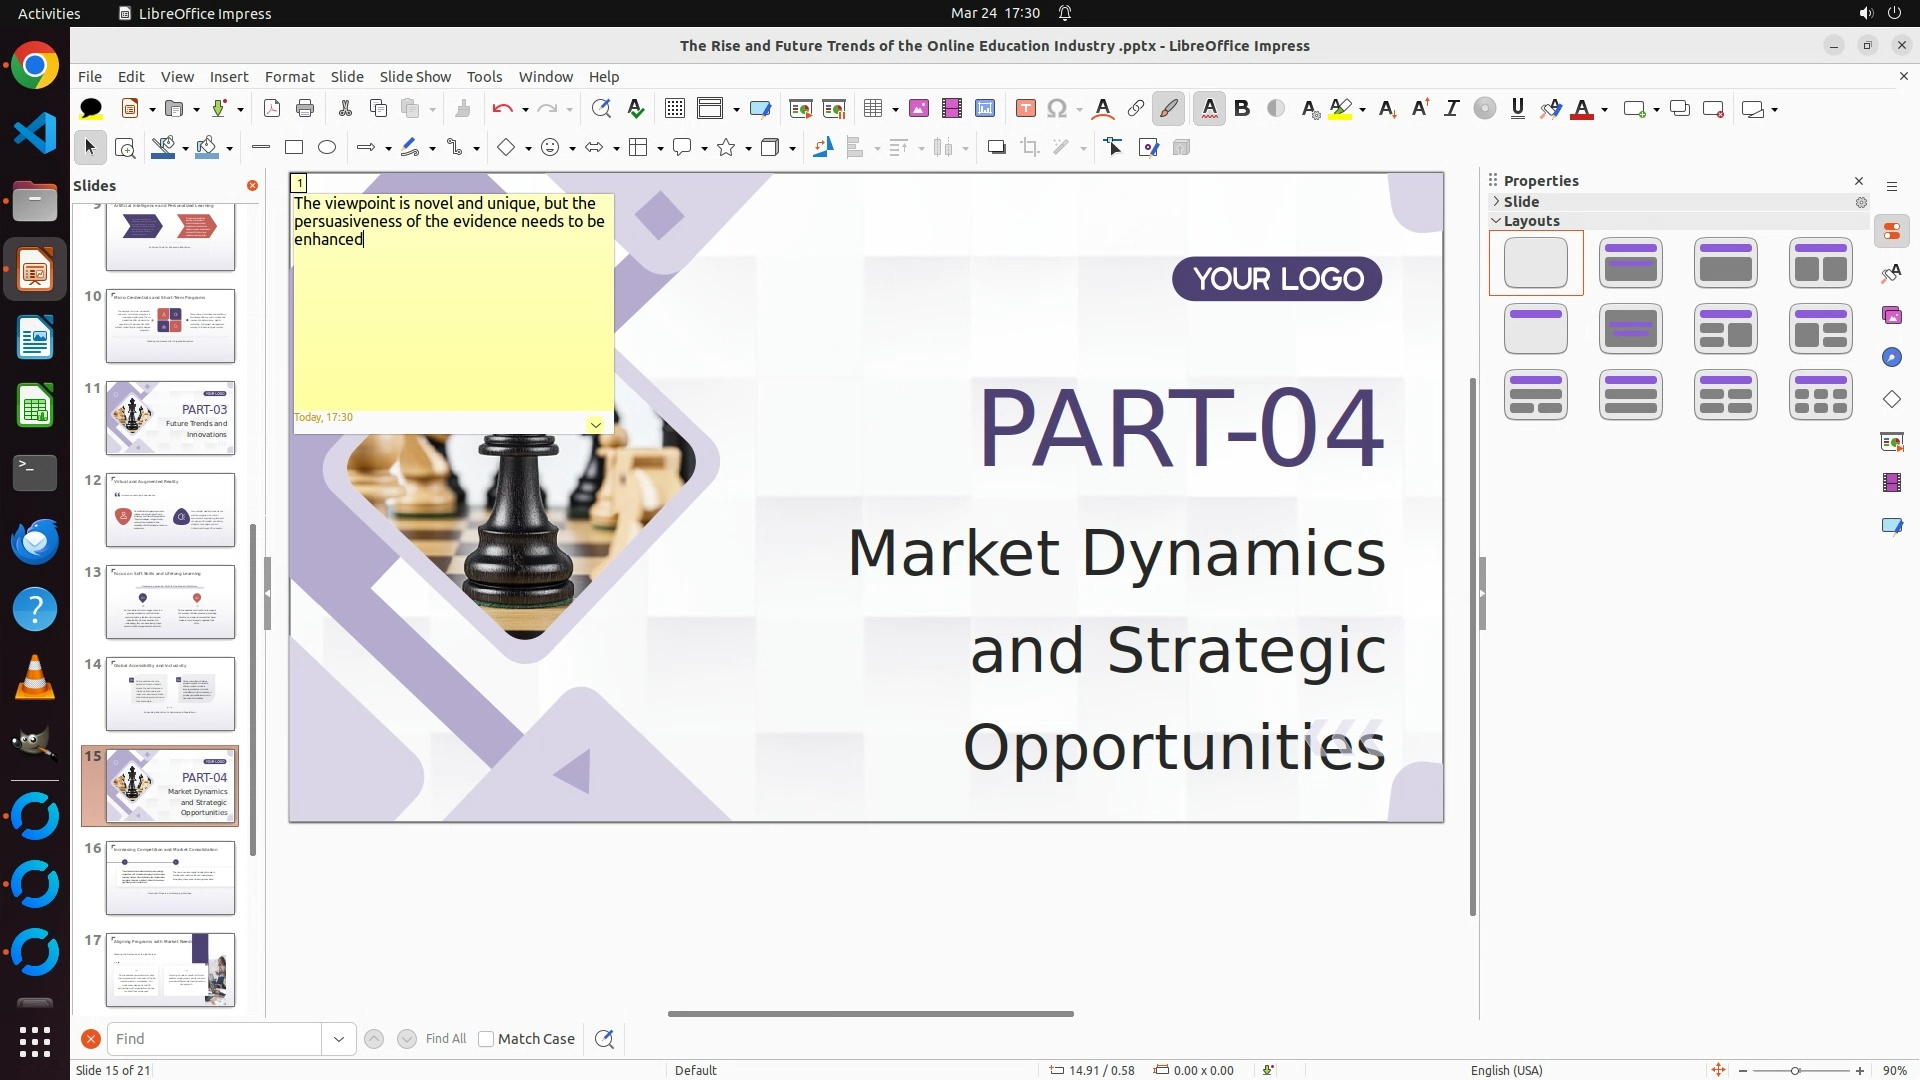Viewport: 1920px width, 1080px height.
Task: Click the Print icon
Action: [x=305, y=109]
